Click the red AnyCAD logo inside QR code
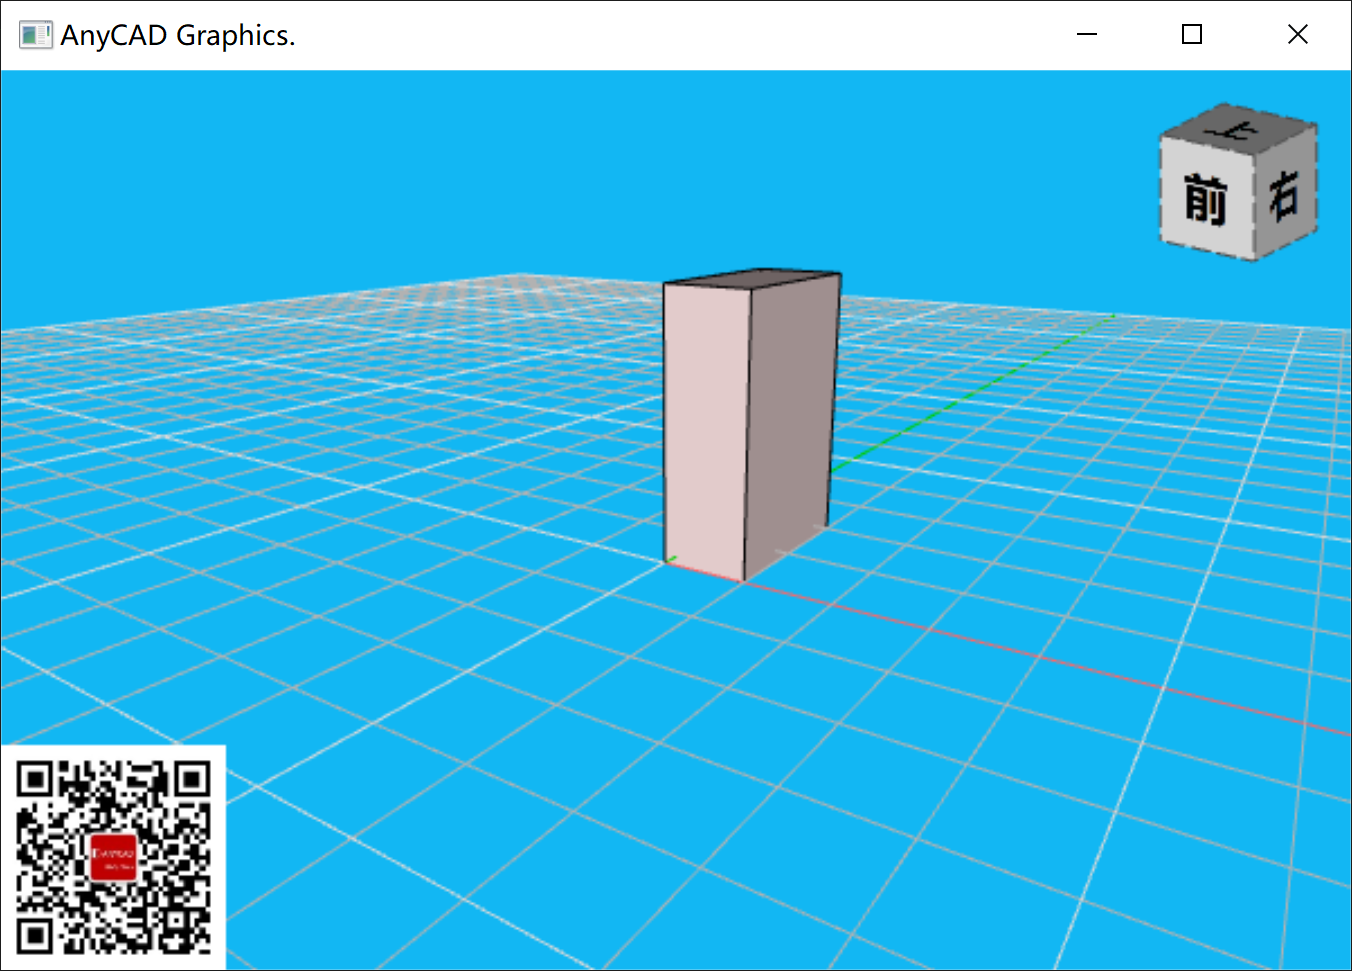The image size is (1352, 971). point(113,857)
